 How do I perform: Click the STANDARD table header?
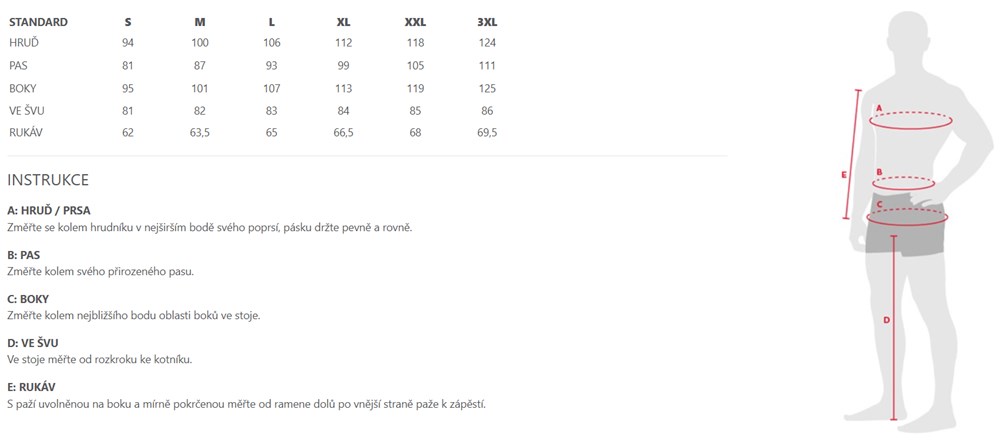pos(39,21)
